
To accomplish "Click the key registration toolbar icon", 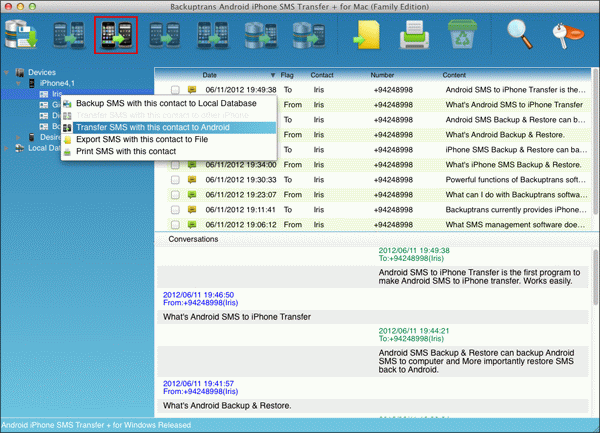I will (568, 36).
